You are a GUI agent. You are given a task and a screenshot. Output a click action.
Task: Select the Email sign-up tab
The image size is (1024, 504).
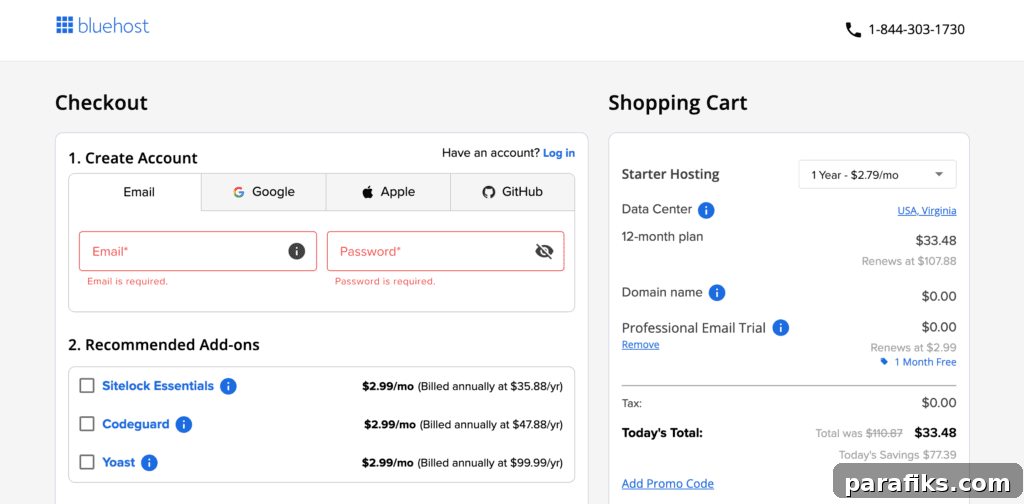[135, 192]
